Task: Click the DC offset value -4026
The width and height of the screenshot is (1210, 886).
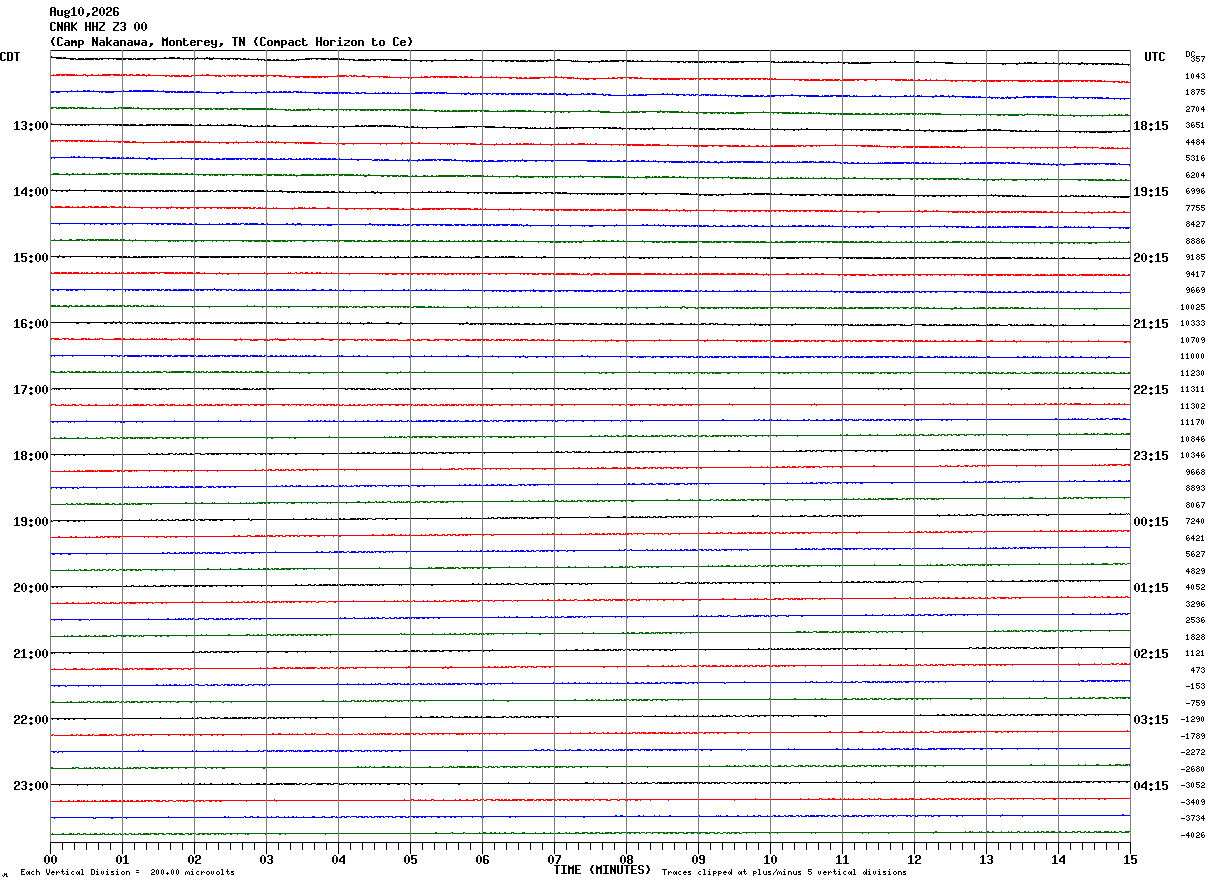Action: [1193, 836]
